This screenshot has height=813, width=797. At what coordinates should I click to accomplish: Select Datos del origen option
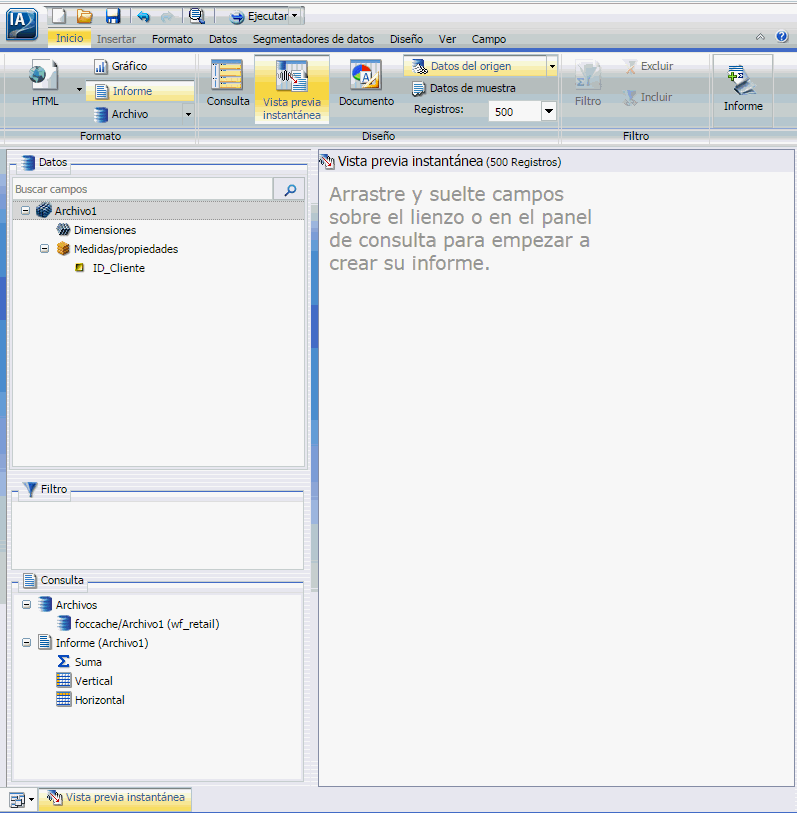(x=474, y=66)
